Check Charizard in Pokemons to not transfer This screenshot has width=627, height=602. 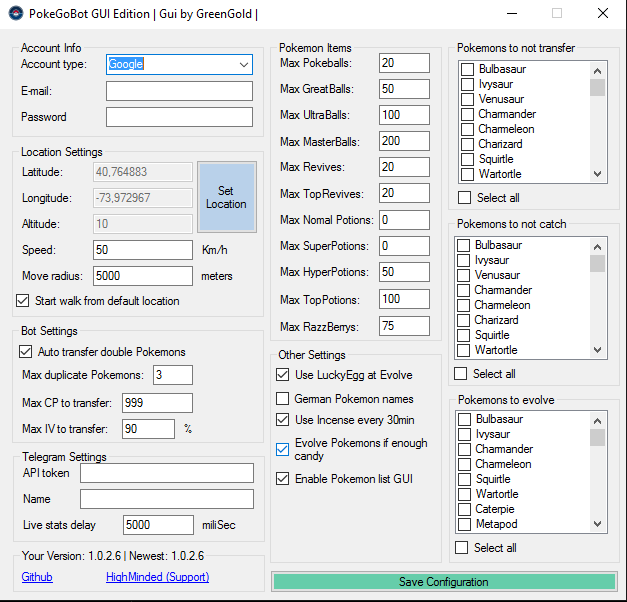(x=467, y=144)
